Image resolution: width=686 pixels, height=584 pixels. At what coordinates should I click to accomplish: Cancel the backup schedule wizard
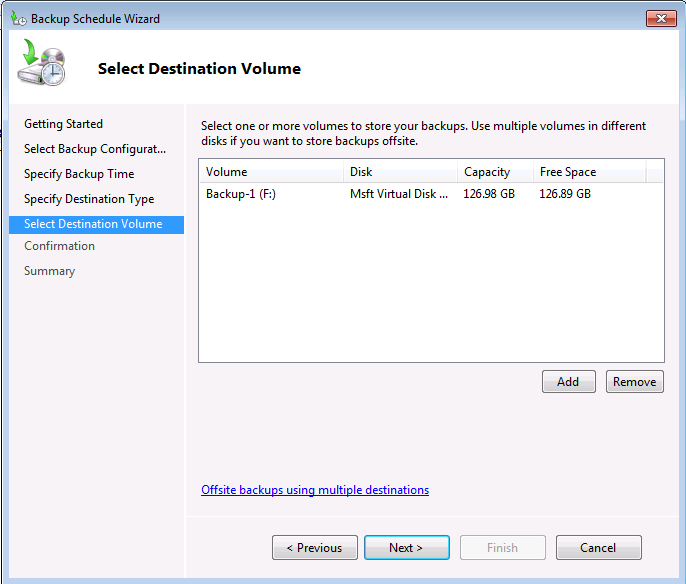point(598,547)
